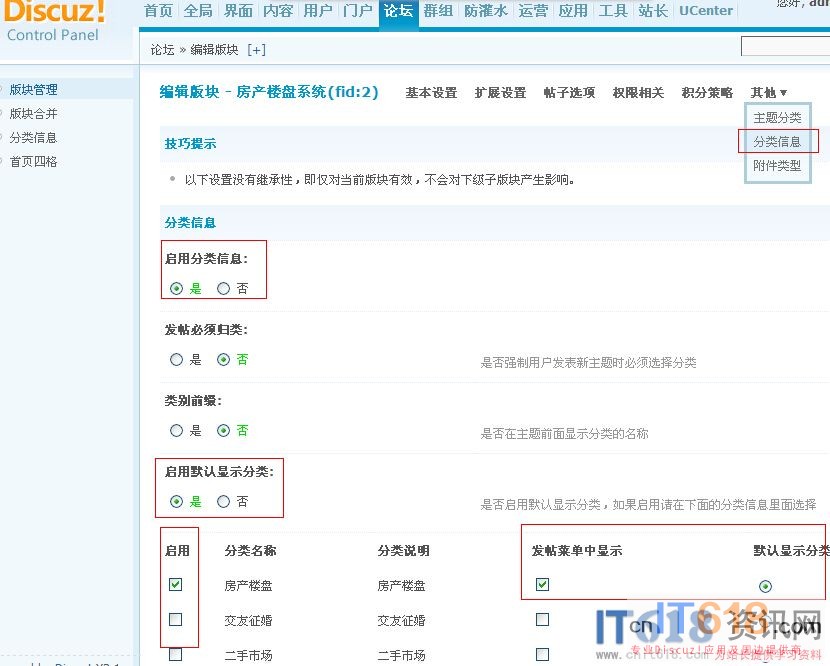Screen dimensions: 830x666
Task: Set 发帖必须归类 to 是
Action: click(x=177, y=360)
